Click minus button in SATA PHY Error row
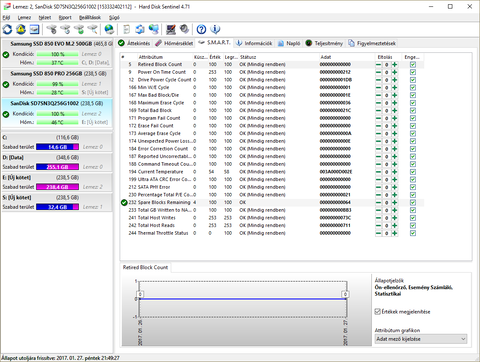 click(x=378, y=187)
